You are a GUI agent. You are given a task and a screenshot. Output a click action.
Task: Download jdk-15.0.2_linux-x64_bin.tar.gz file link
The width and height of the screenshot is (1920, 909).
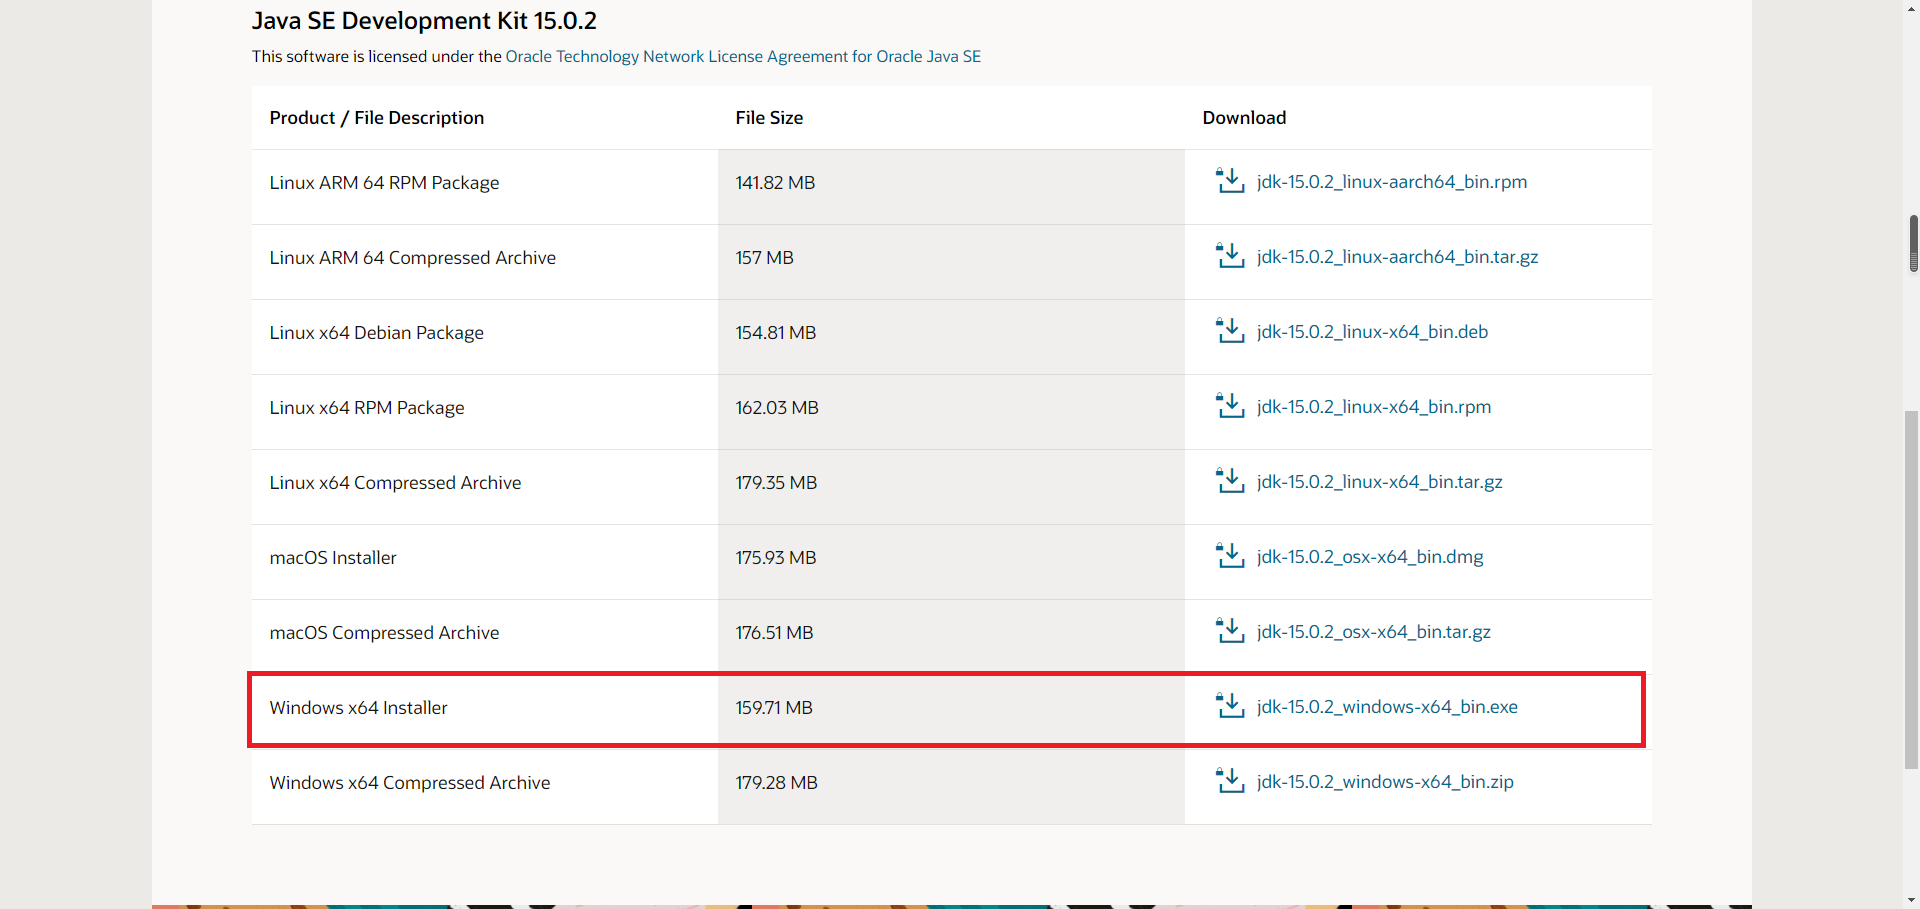pos(1380,482)
